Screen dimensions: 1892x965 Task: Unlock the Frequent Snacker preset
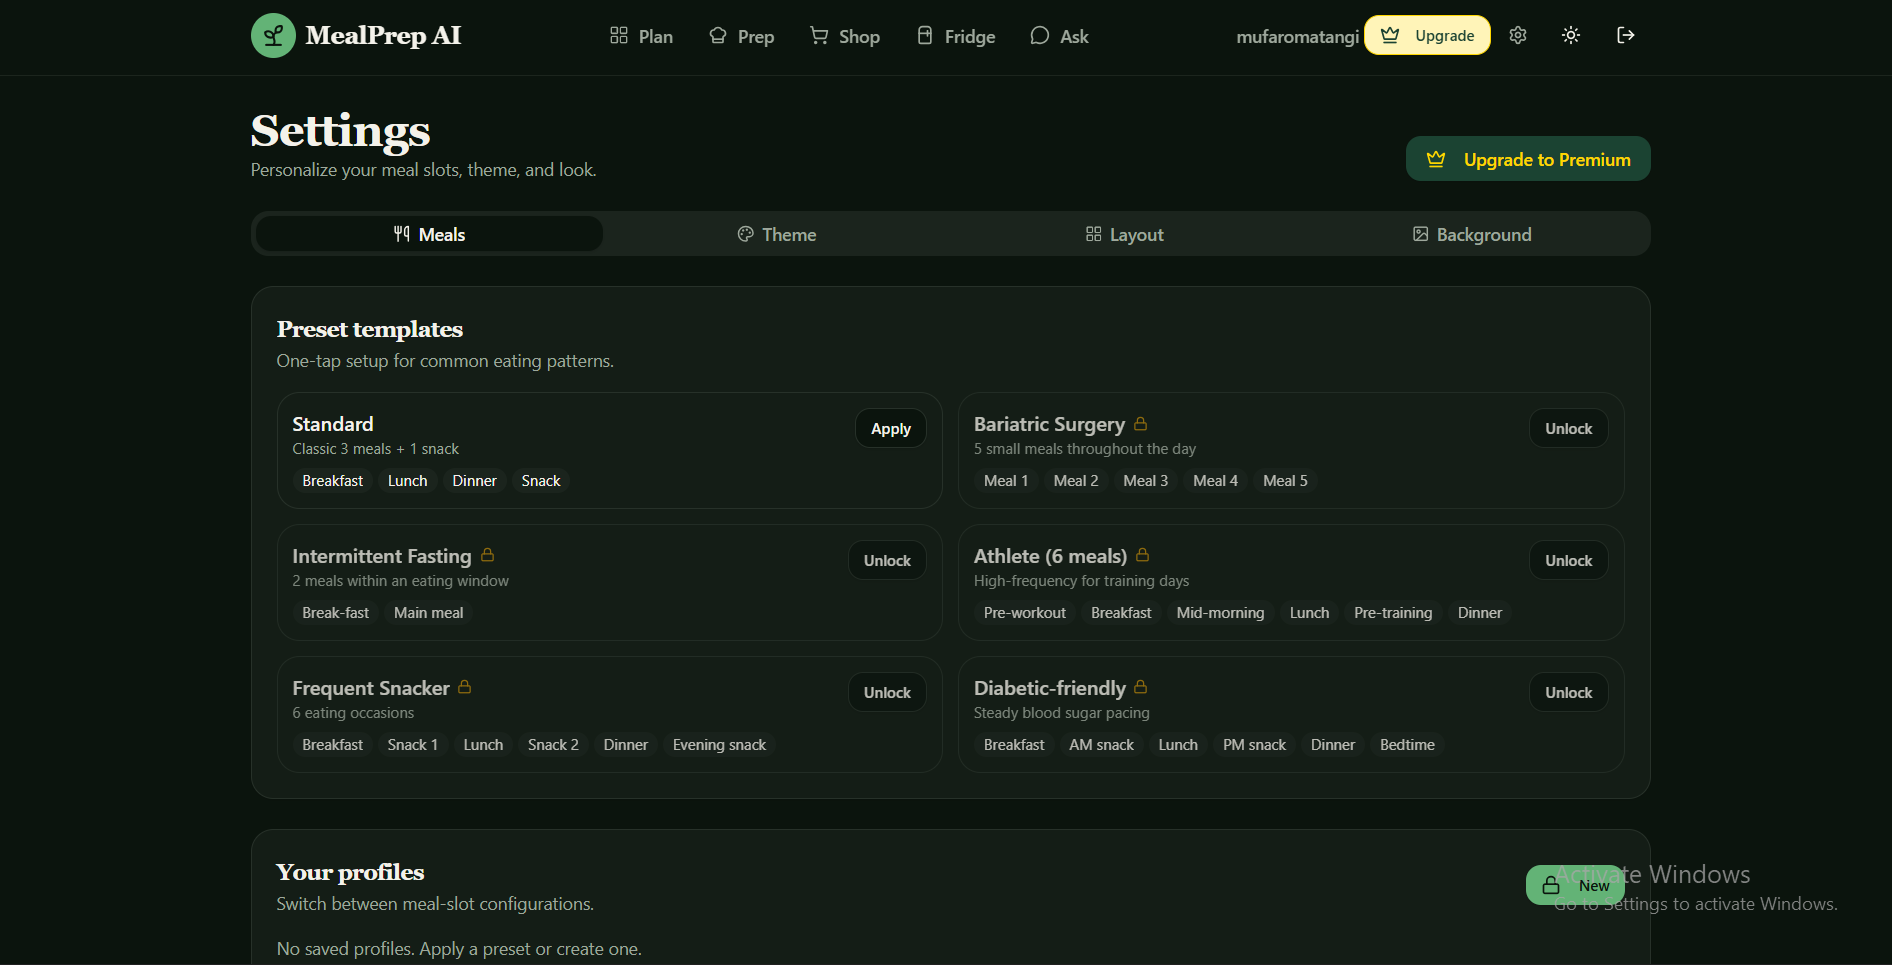tap(887, 692)
